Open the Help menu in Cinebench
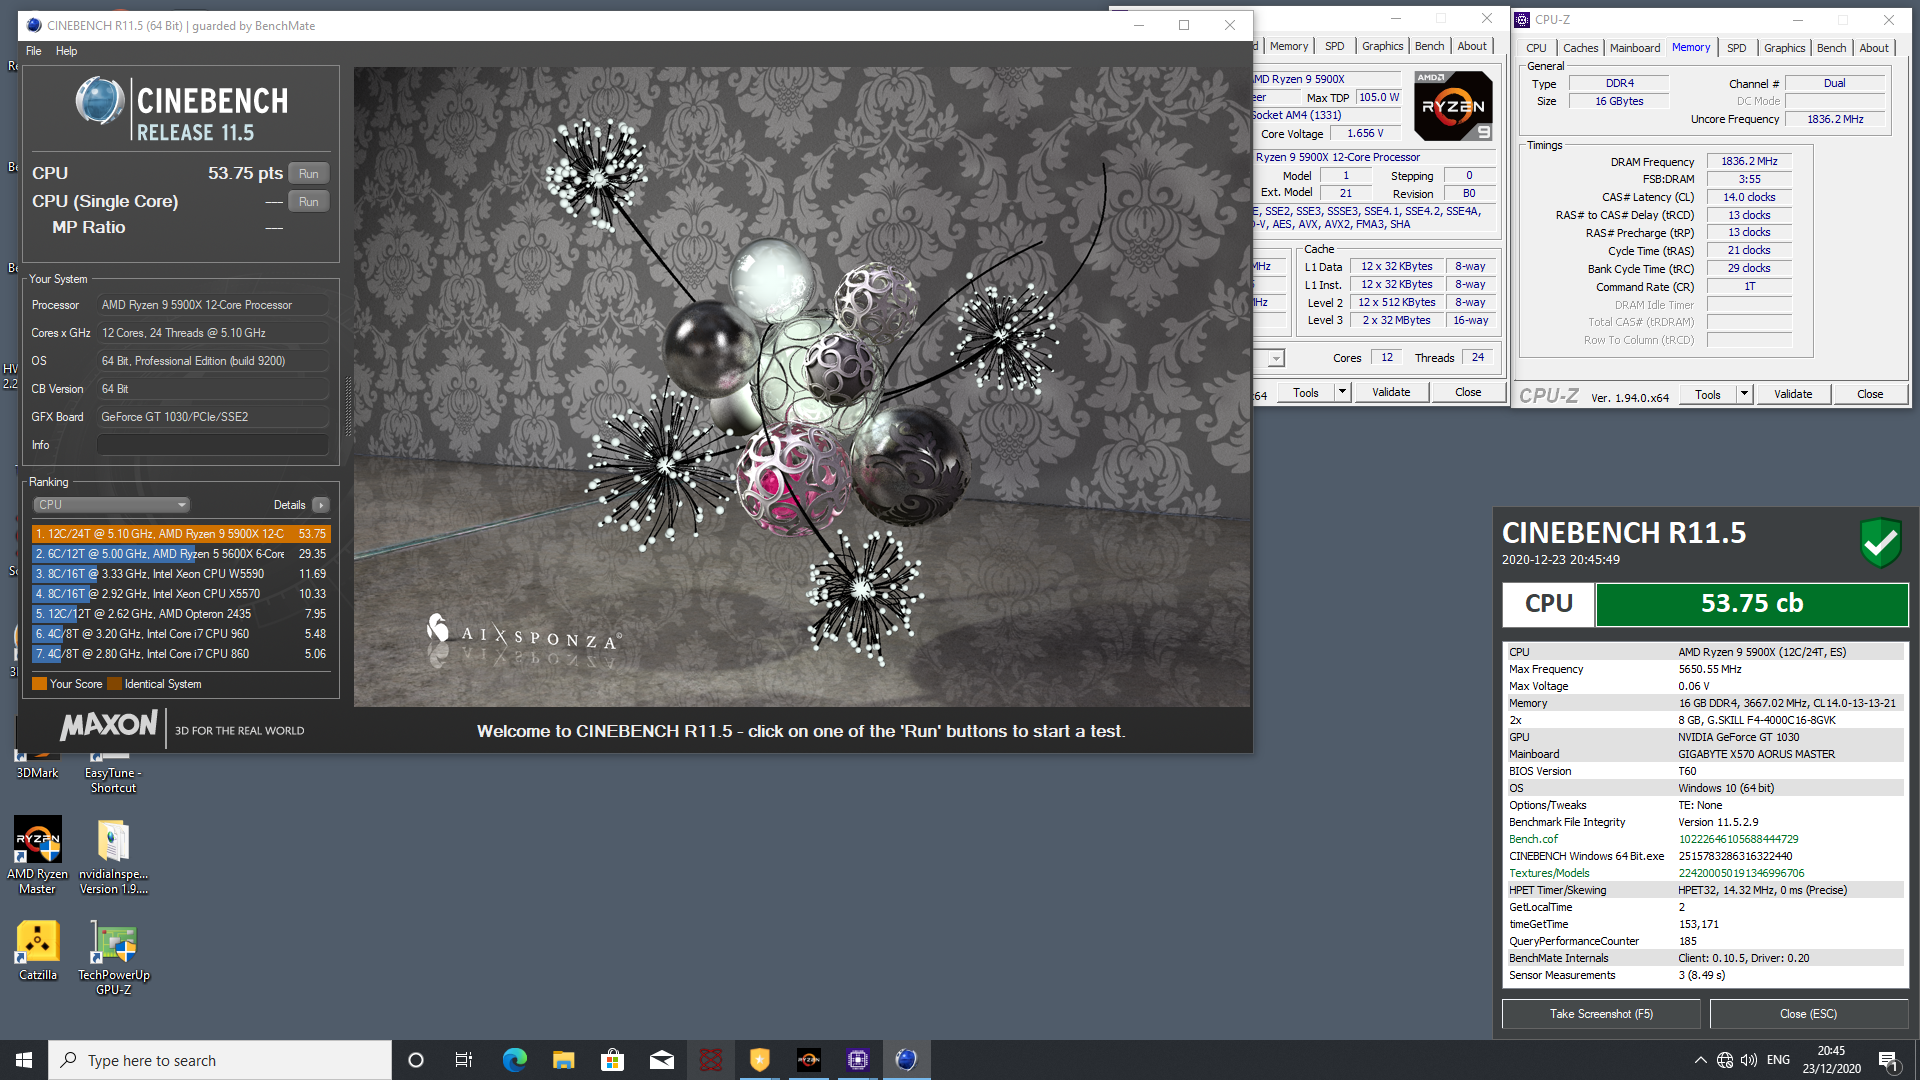The width and height of the screenshot is (1920, 1080). (66, 51)
